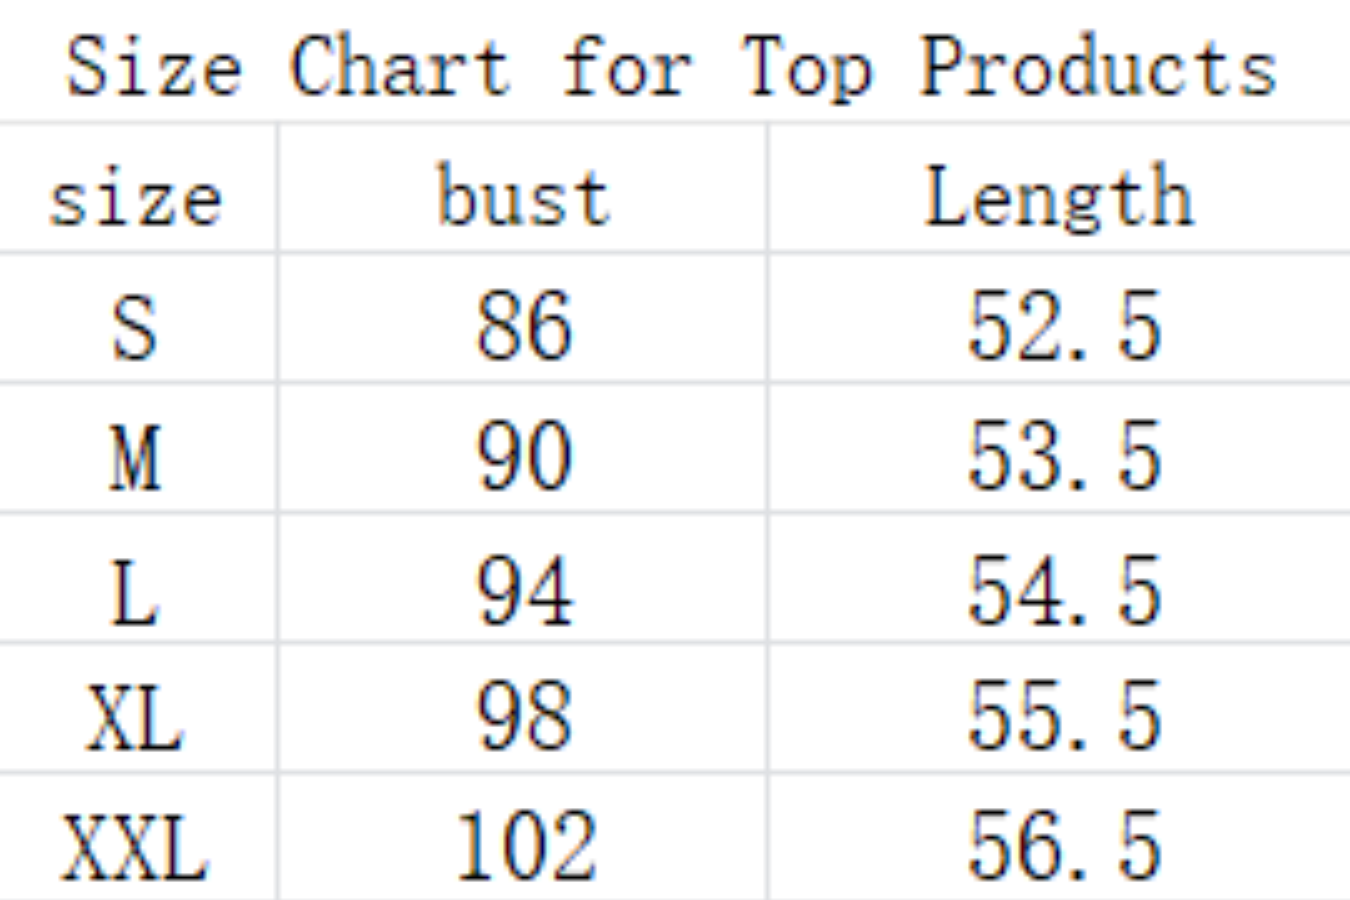Click the length value 56.5 cell
The height and width of the screenshot is (900, 1350).
pos(1063,846)
